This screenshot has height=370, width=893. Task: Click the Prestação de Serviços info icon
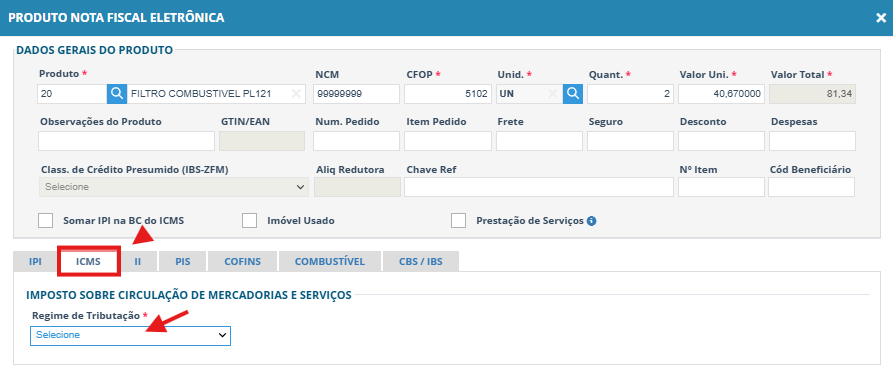click(591, 221)
